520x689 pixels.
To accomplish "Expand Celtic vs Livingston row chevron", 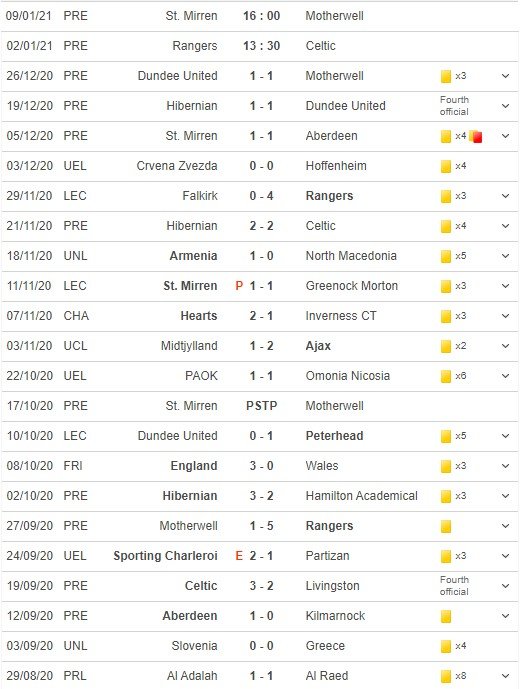I will (505, 586).
